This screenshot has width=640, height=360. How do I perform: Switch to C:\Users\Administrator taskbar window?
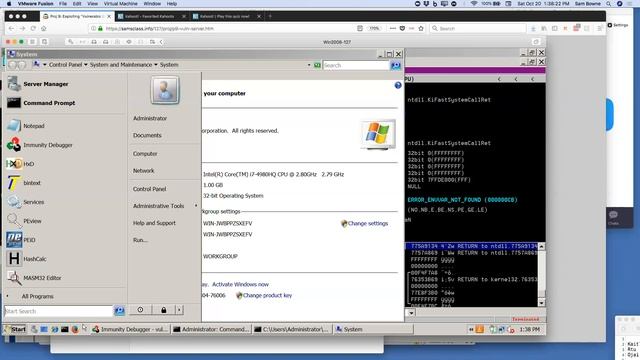pyautogui.click(x=292, y=329)
